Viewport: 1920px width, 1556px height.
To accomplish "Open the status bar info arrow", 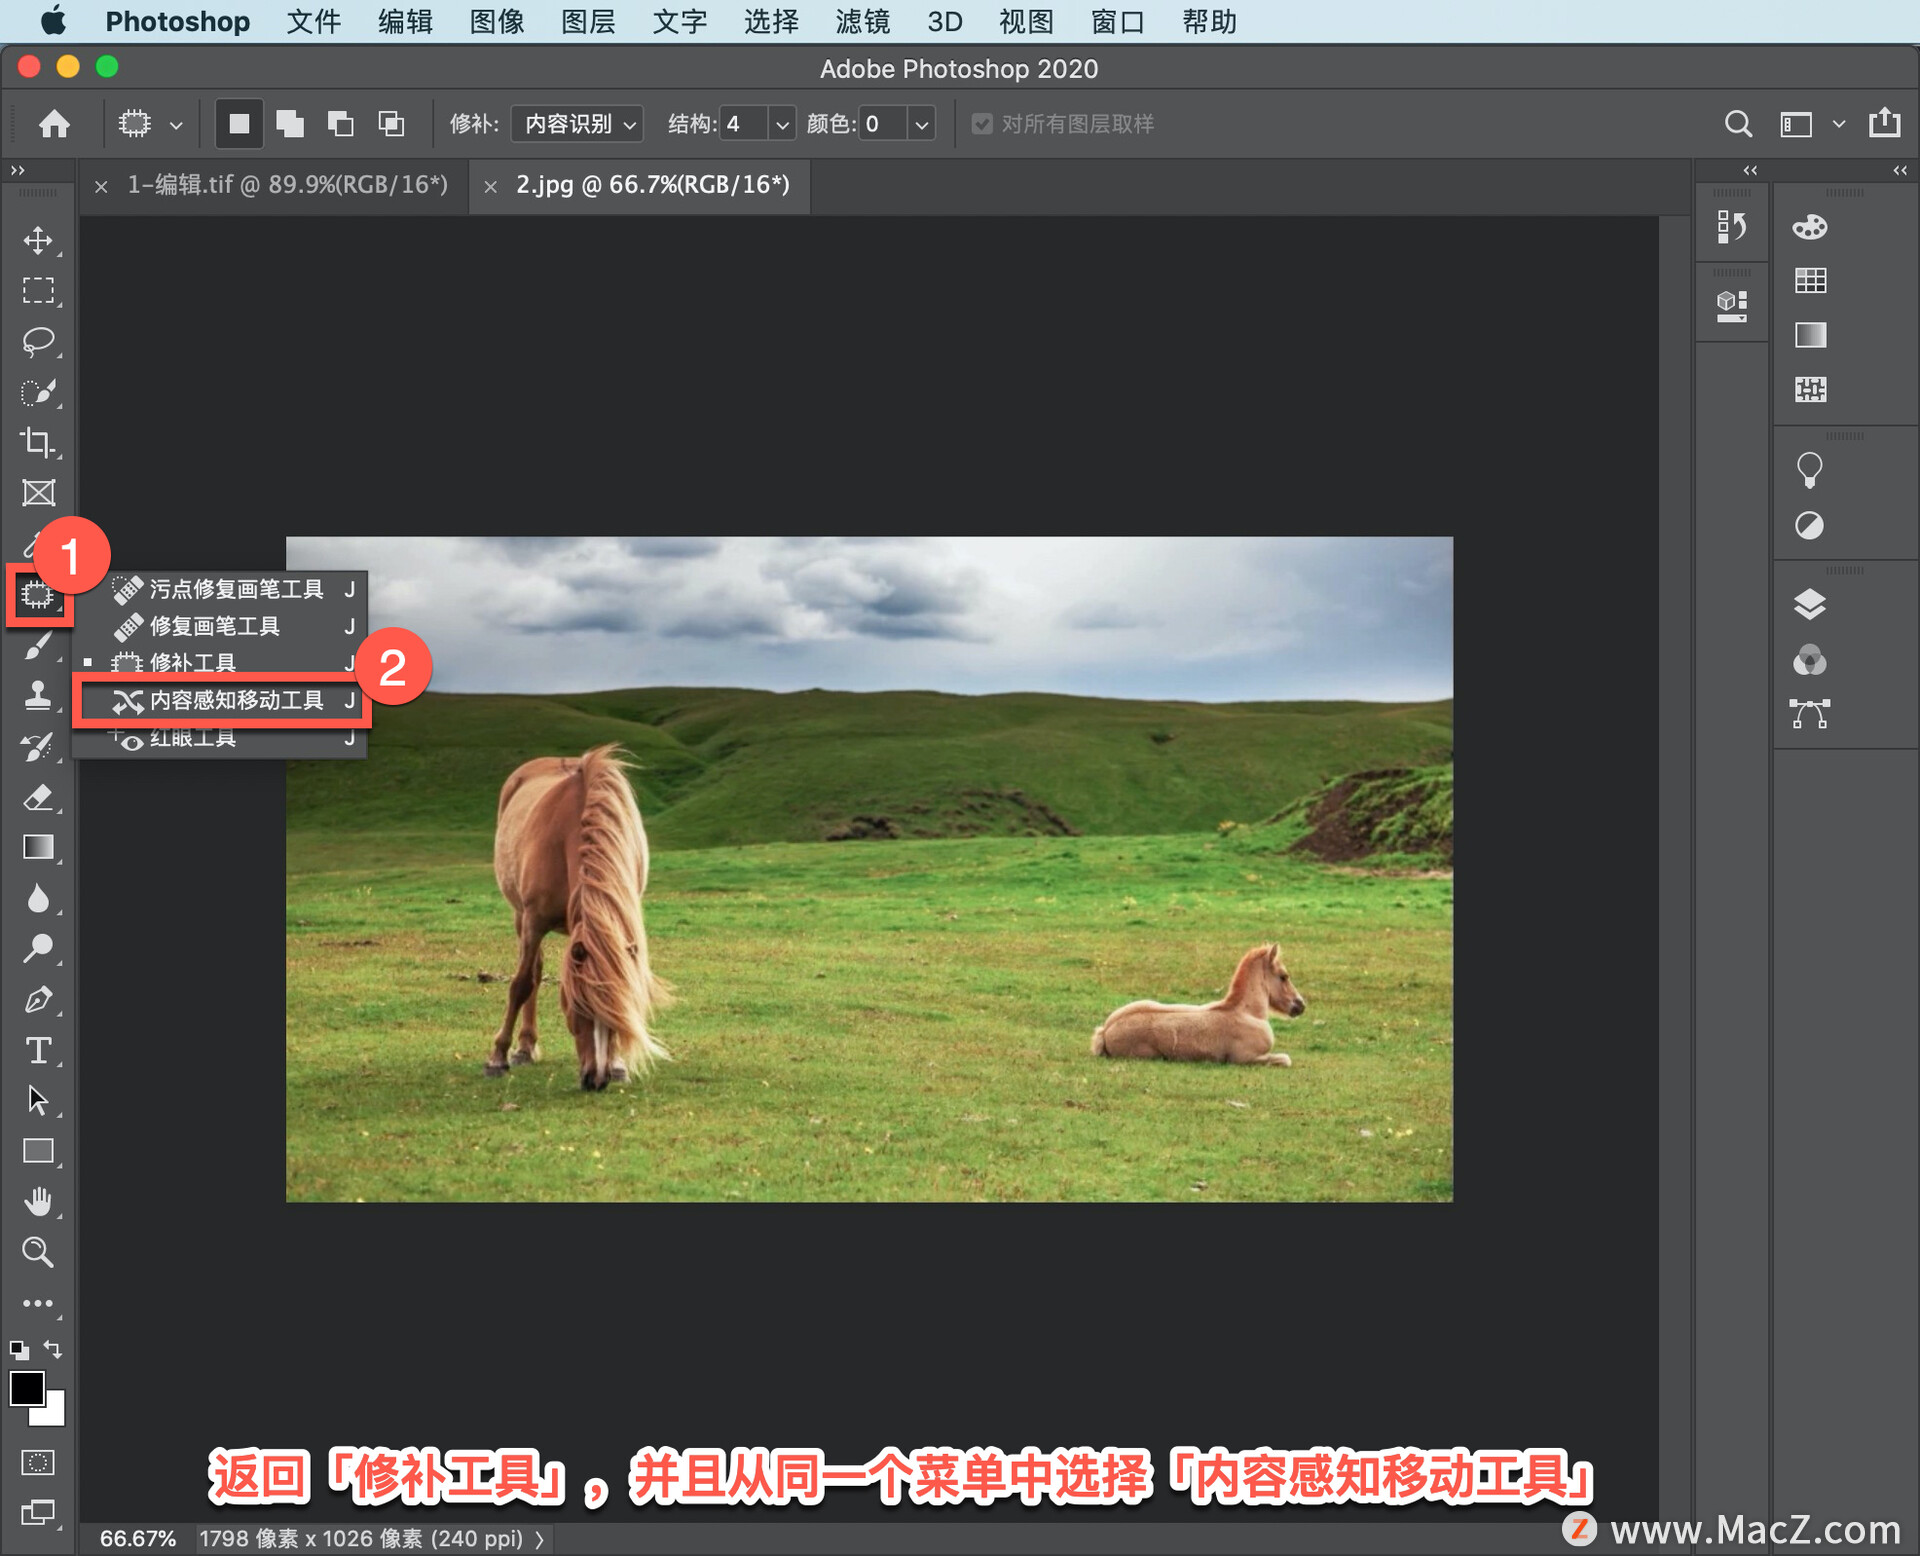I will click(540, 1539).
